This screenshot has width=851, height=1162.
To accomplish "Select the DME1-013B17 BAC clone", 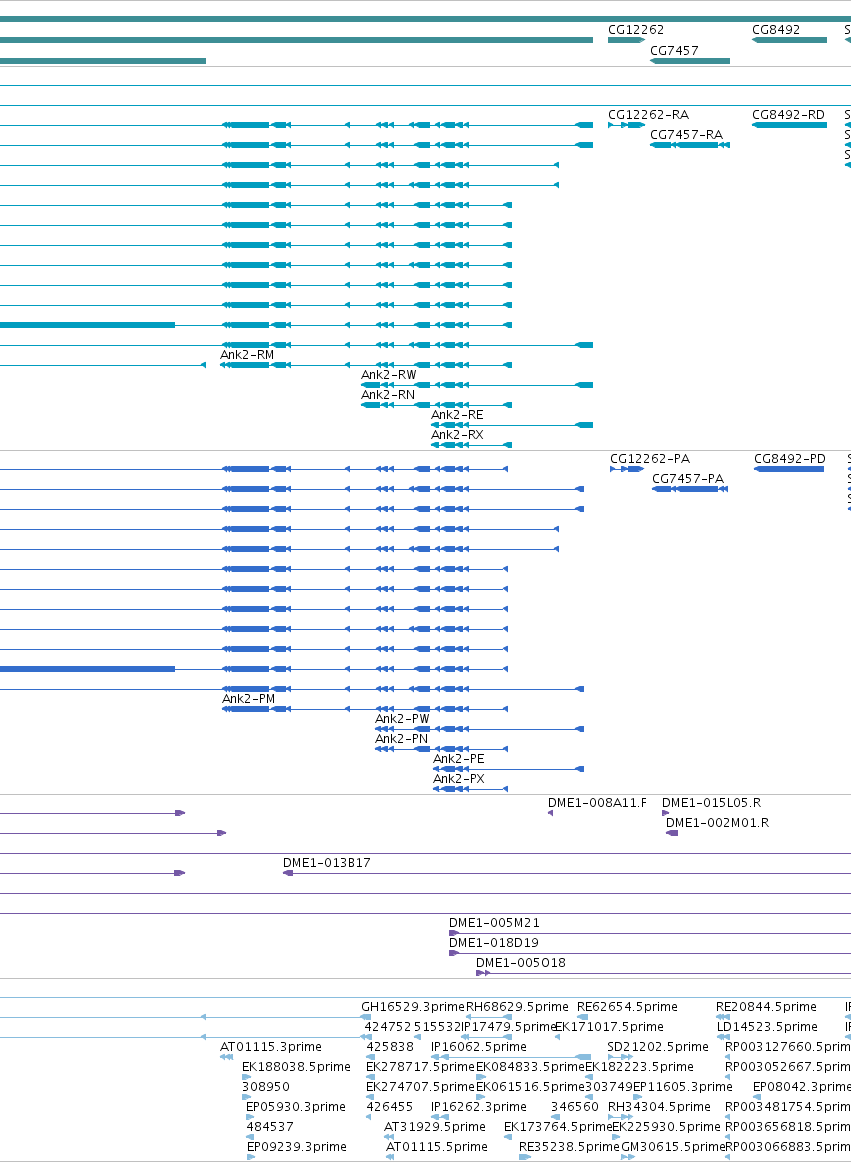I will coord(327,863).
